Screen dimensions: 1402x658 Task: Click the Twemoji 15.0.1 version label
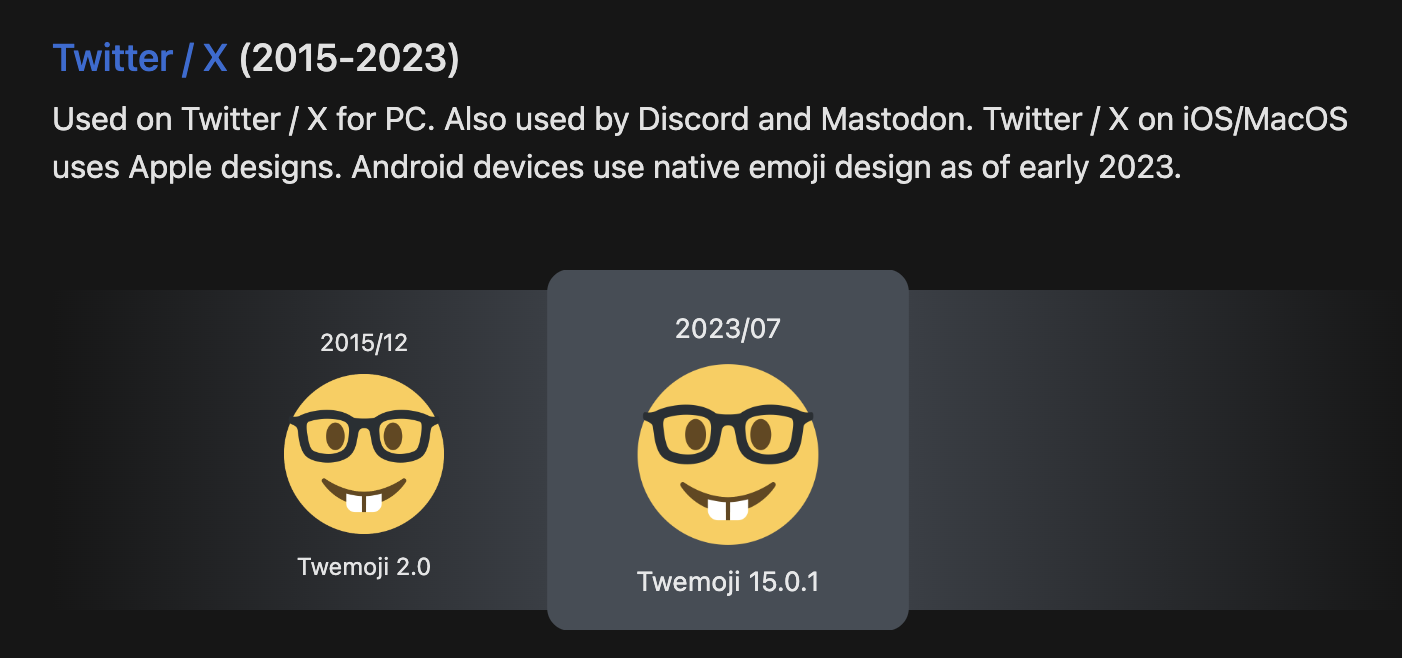tap(728, 582)
